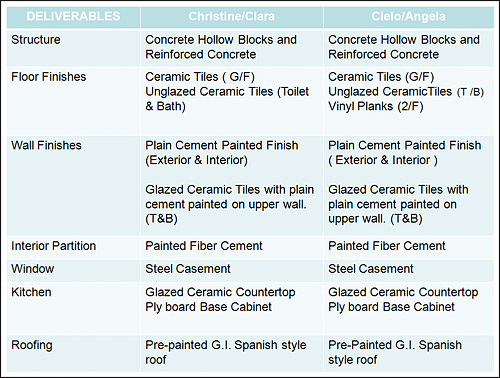Click the Structure row label
500x378 pixels.
36,40
